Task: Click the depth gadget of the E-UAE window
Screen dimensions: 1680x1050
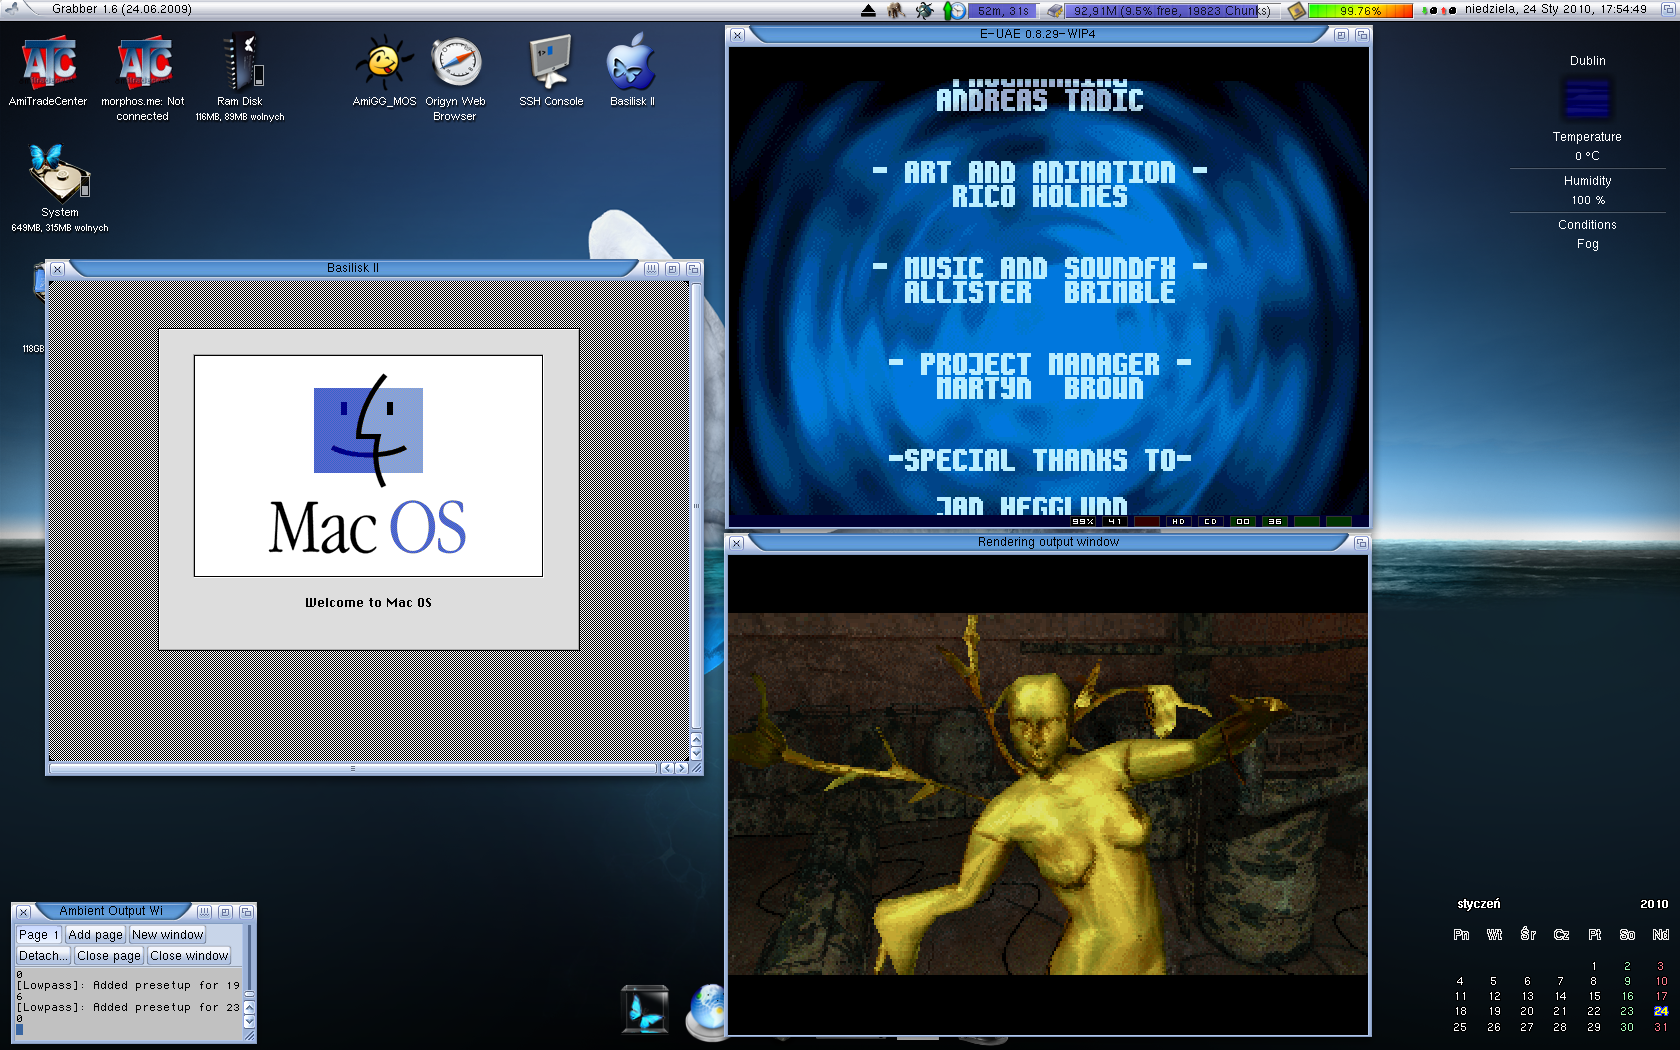Action: coord(1361,35)
